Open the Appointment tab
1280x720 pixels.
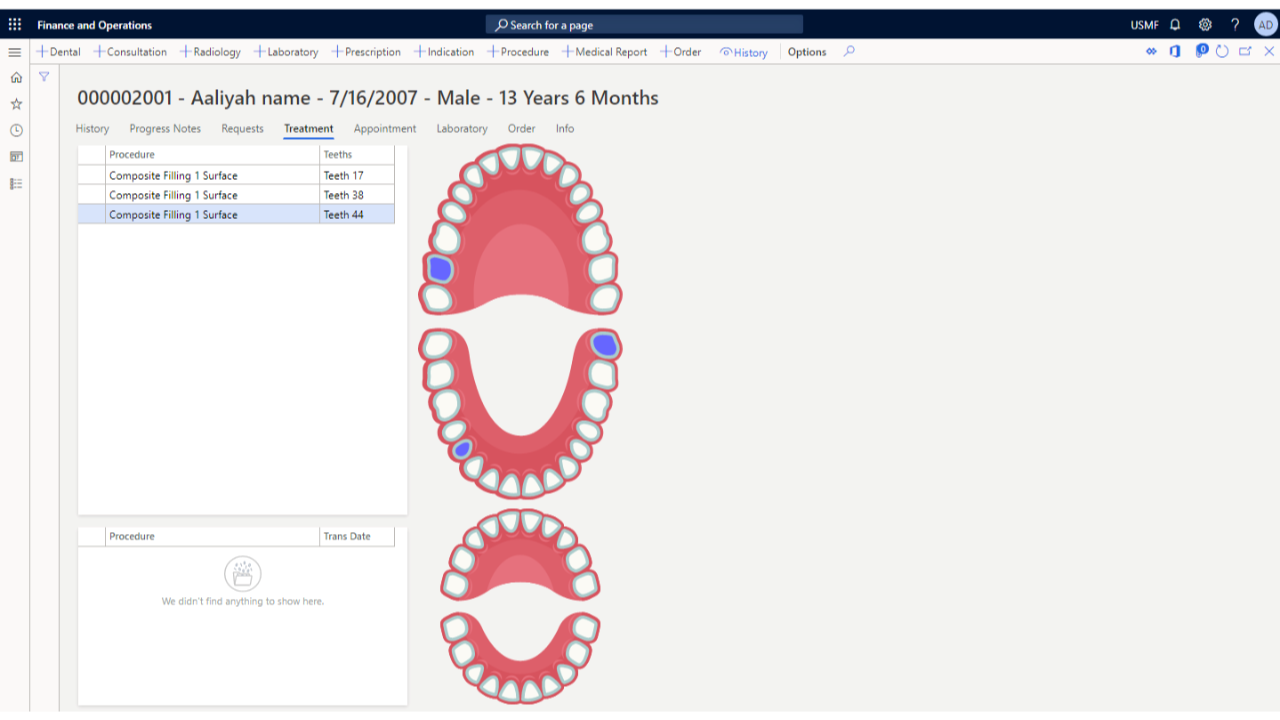click(x=385, y=129)
